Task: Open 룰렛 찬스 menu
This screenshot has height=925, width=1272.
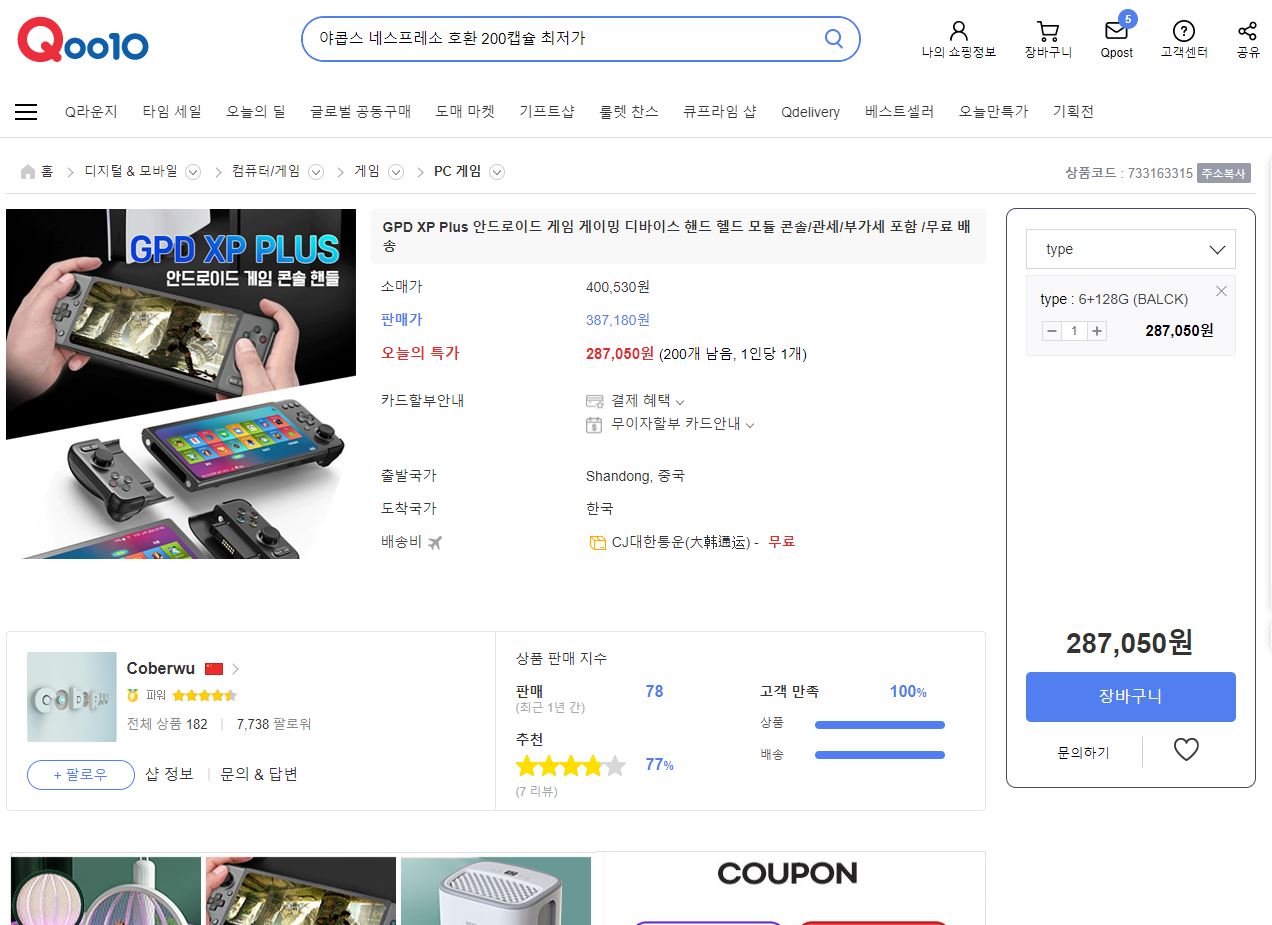Action: tap(629, 112)
